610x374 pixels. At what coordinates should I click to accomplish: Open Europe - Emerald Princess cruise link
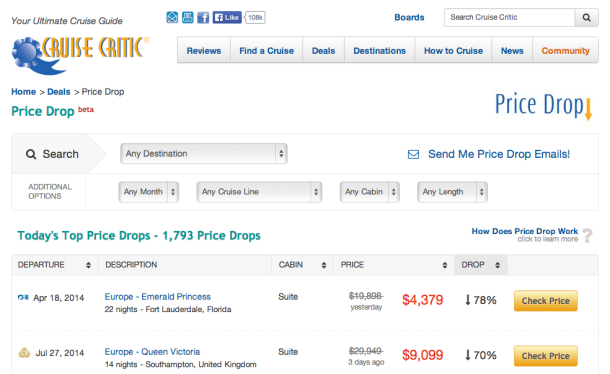click(x=158, y=297)
